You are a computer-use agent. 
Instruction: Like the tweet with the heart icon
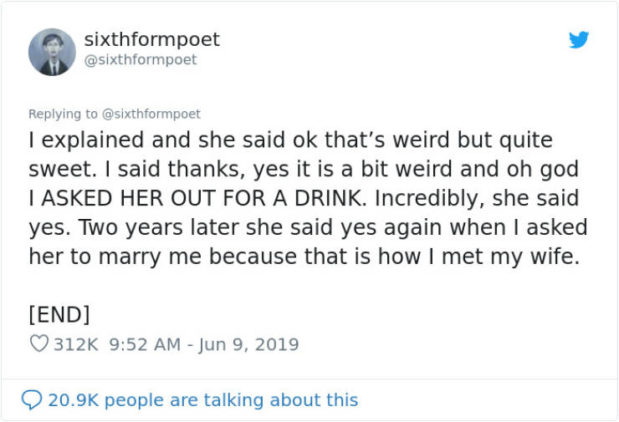(x=39, y=345)
